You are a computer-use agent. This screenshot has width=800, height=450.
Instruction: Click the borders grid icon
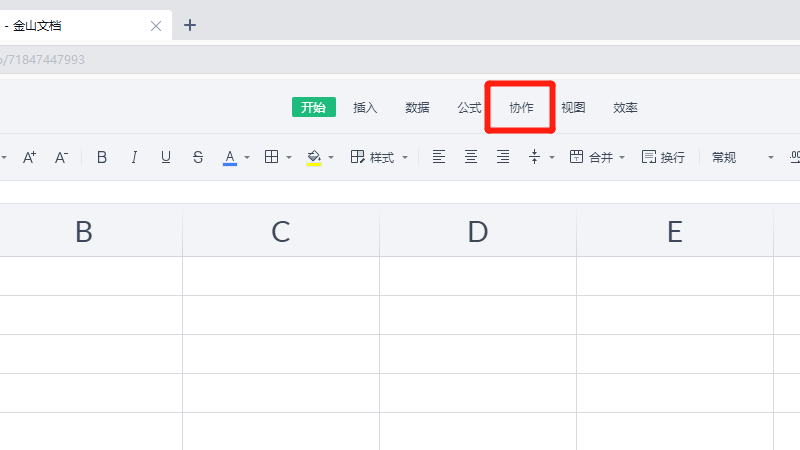(271, 157)
